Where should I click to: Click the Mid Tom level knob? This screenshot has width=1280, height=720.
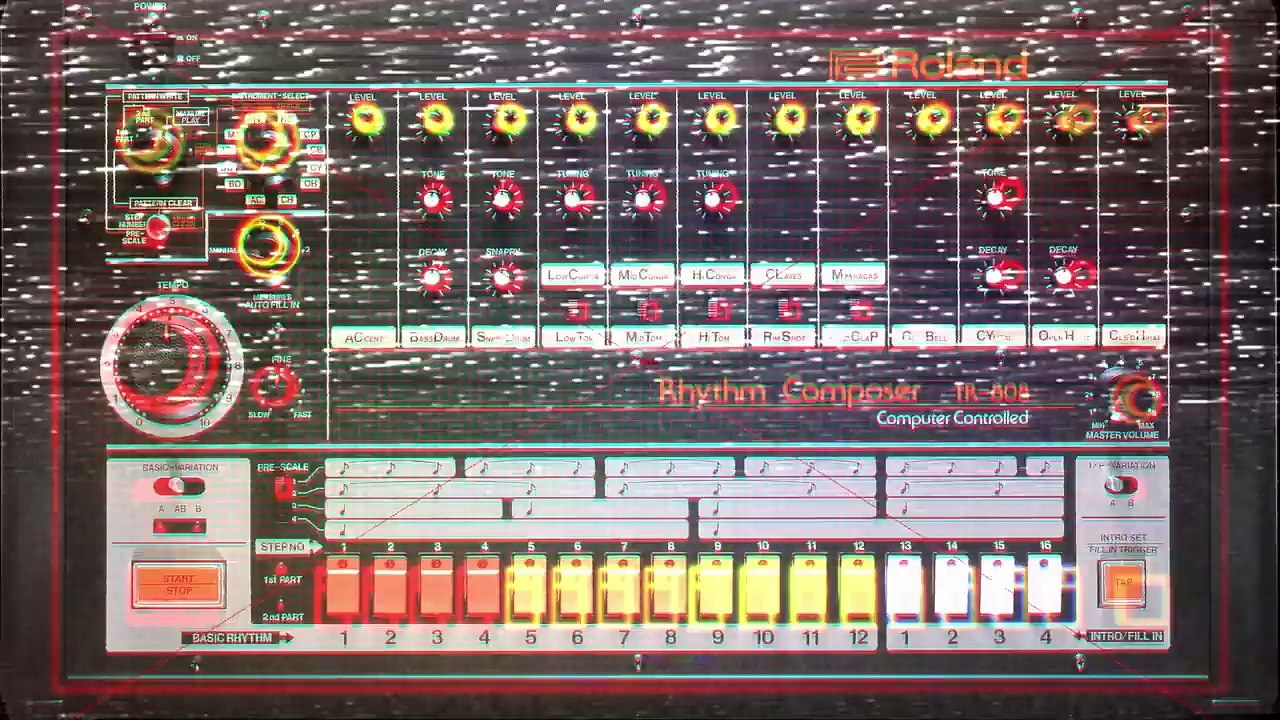[x=650, y=121]
